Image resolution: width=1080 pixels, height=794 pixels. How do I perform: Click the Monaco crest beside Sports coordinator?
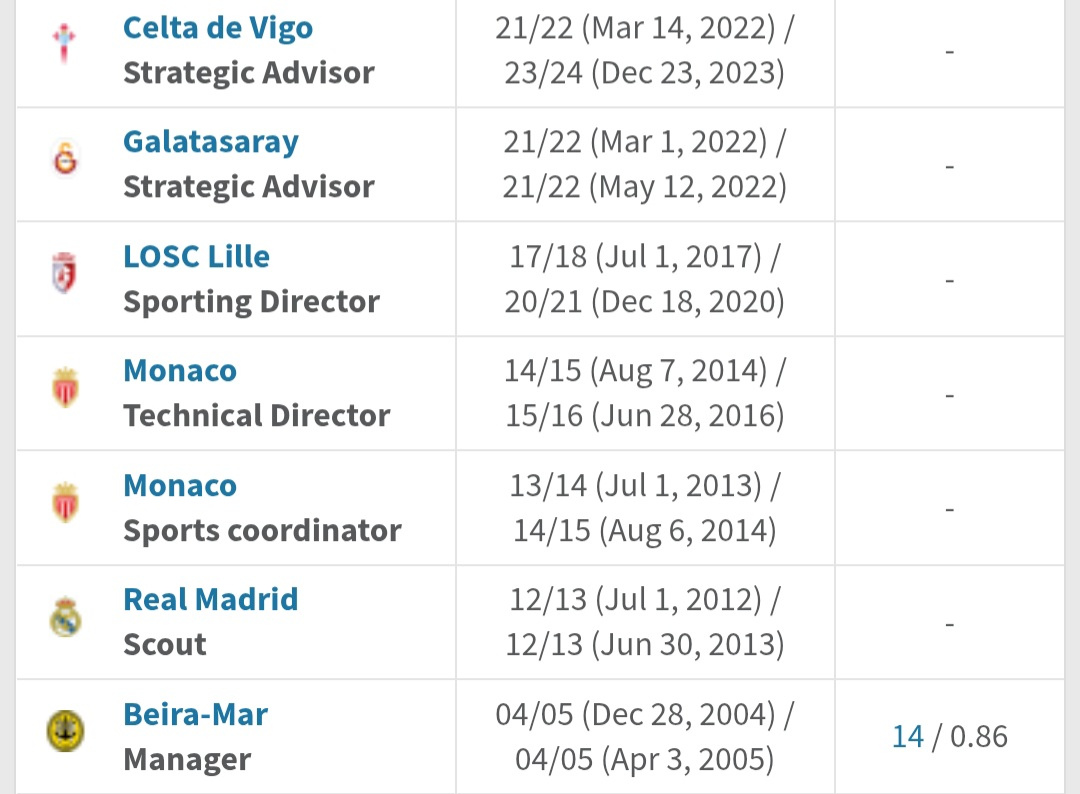point(65,502)
